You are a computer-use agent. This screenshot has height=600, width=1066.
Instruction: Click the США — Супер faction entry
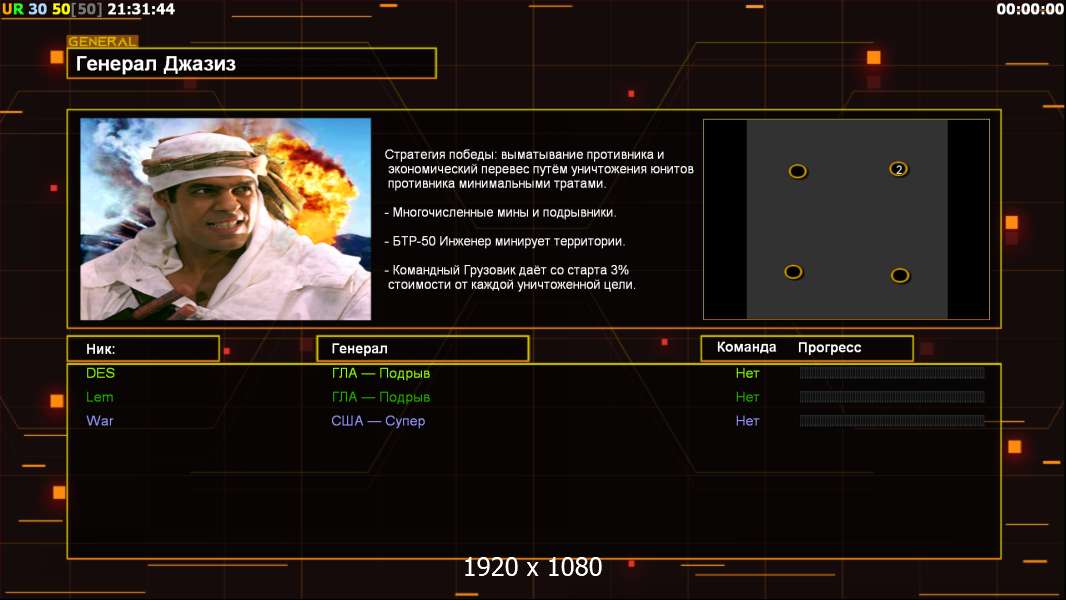pos(378,421)
